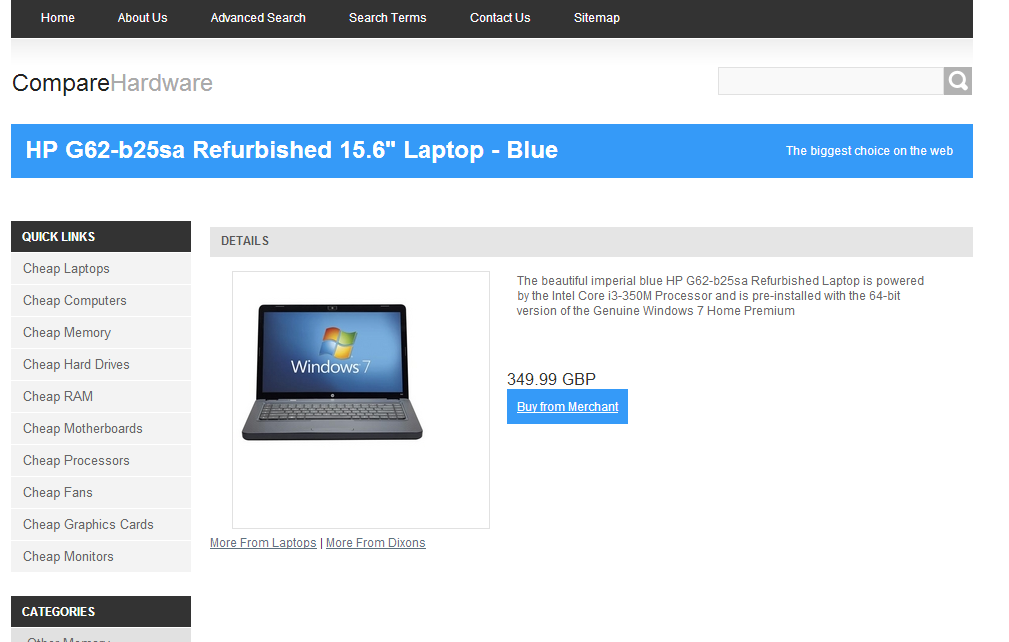This screenshot has height=642, width=1009.
Task: Open Advanced Search in navigation bar
Action: pos(258,18)
